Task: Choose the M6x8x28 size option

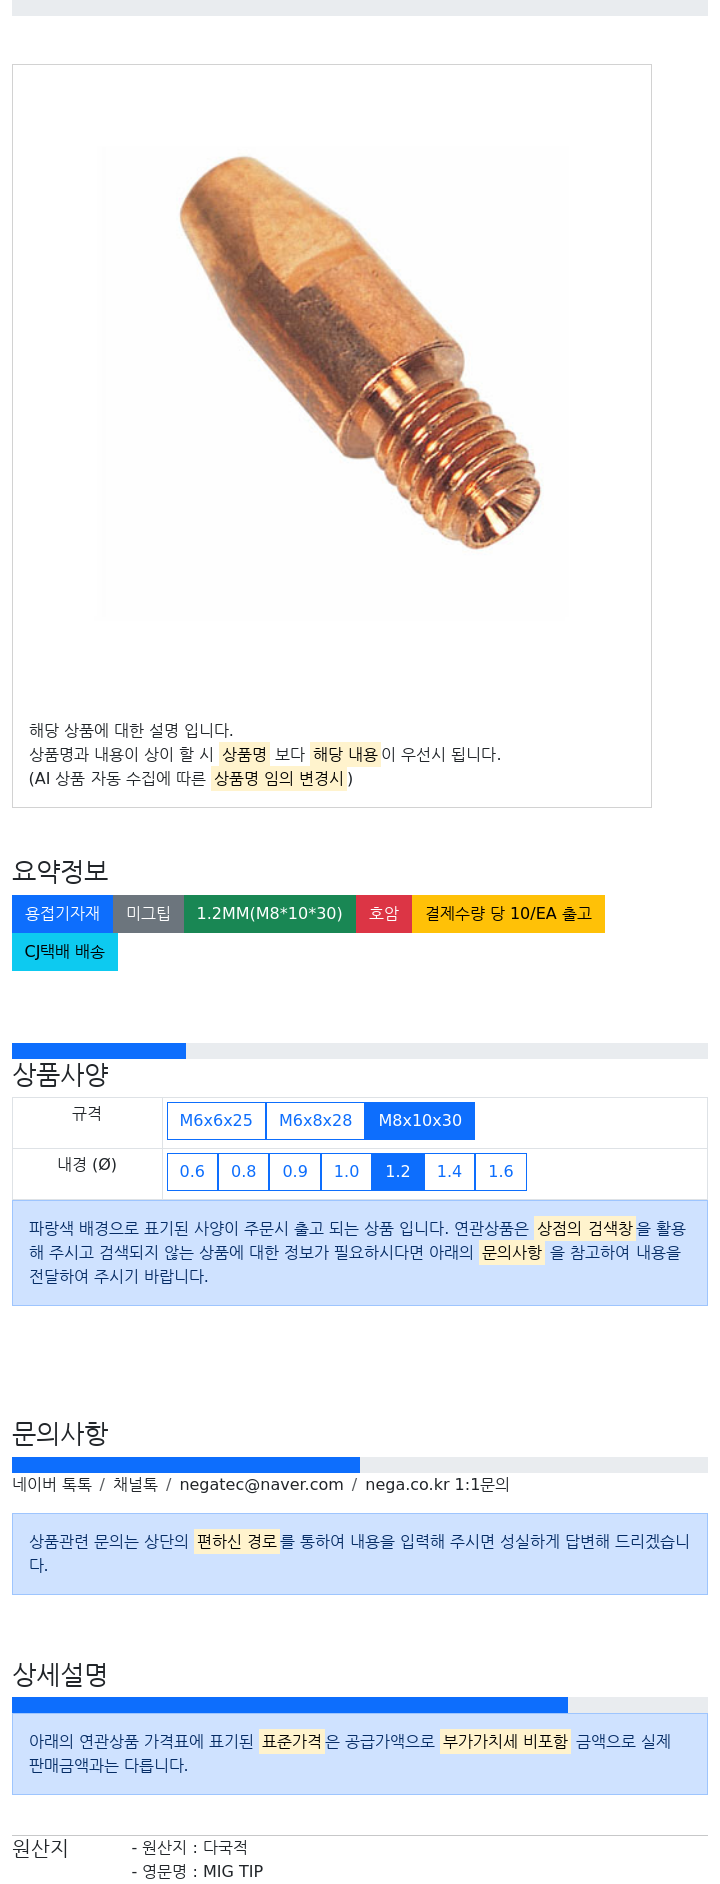Action: pyautogui.click(x=315, y=1121)
